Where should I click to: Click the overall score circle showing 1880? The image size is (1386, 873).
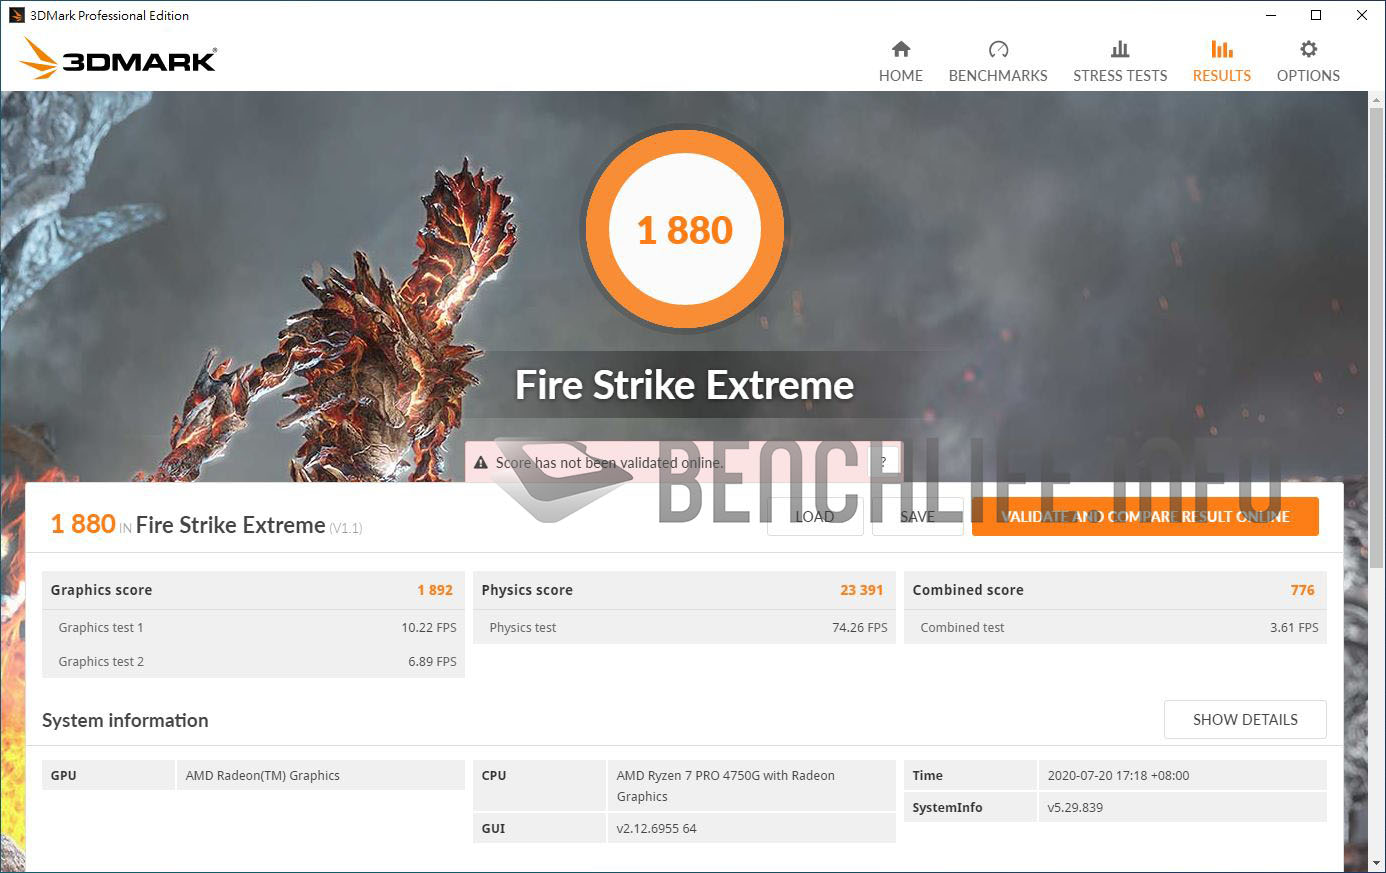(685, 229)
